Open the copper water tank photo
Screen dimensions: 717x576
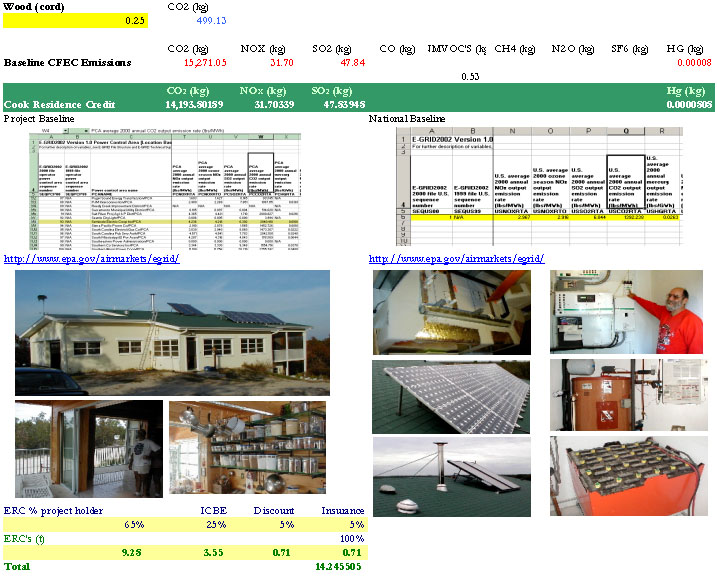[x=628, y=395]
